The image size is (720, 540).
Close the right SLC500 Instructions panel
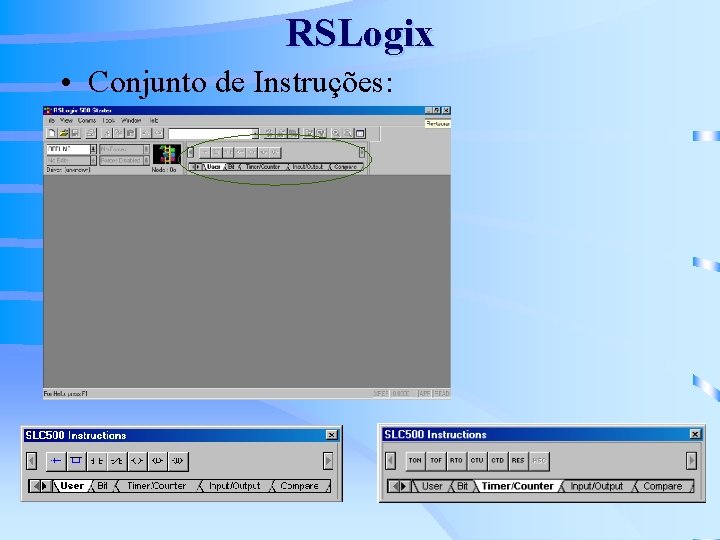tap(695, 434)
